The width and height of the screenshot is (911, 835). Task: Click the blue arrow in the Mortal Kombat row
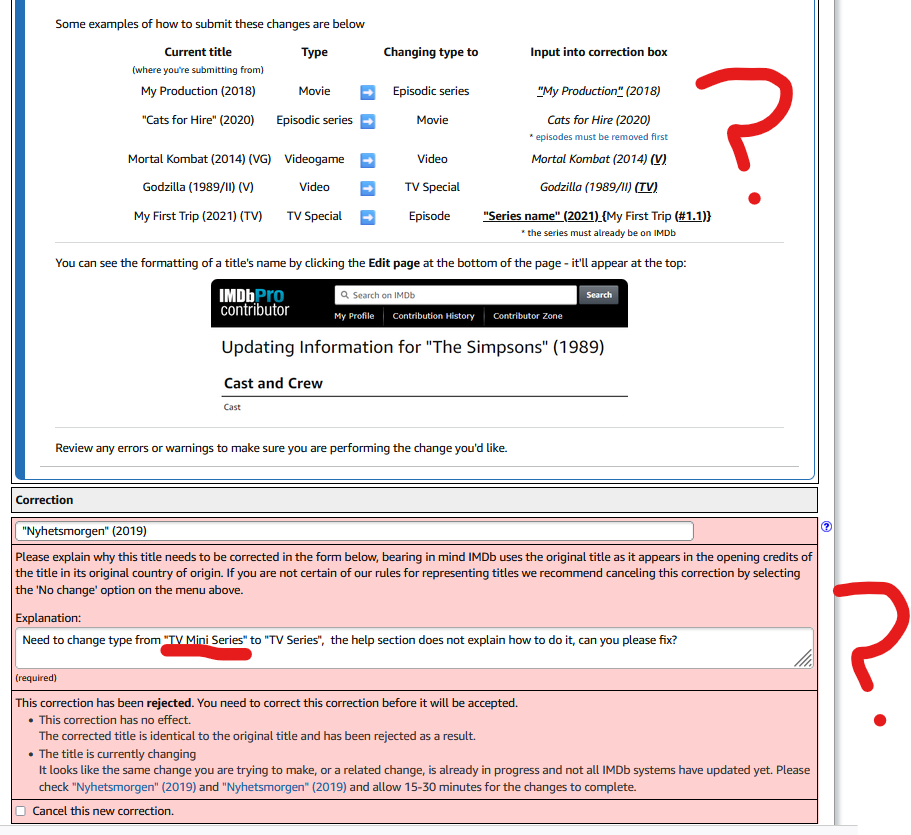[368, 160]
